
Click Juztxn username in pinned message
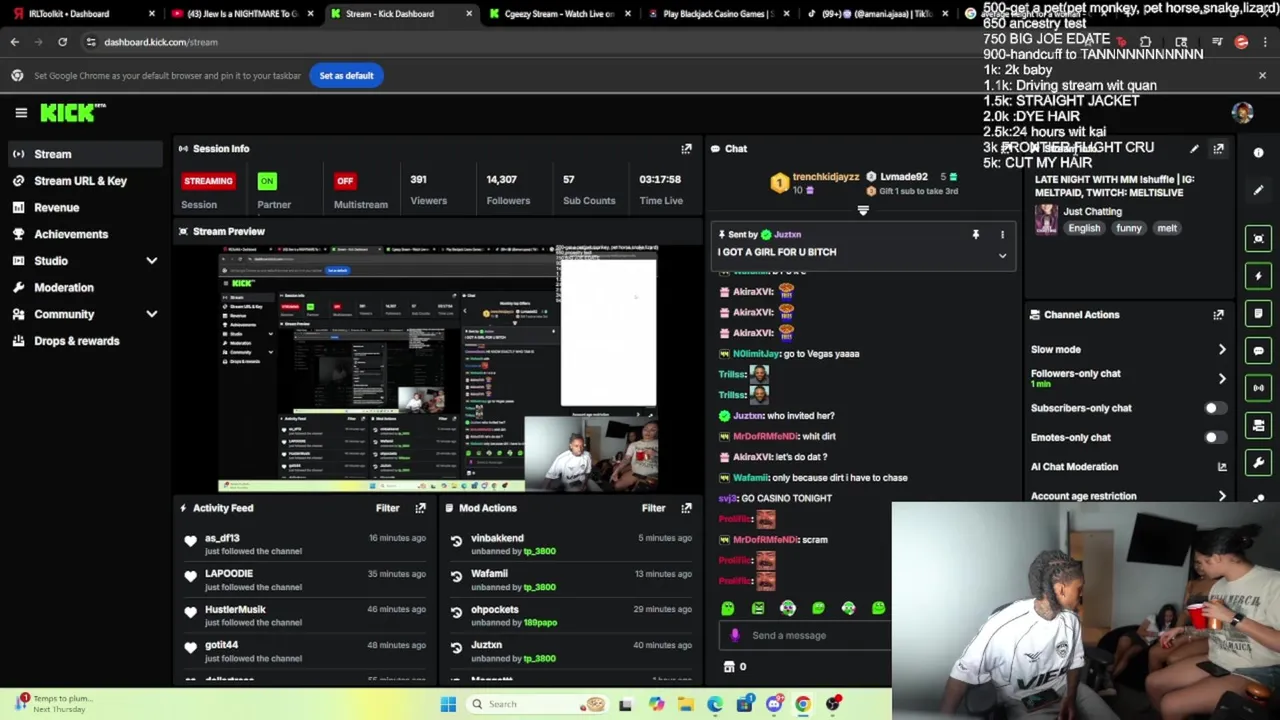(x=787, y=235)
